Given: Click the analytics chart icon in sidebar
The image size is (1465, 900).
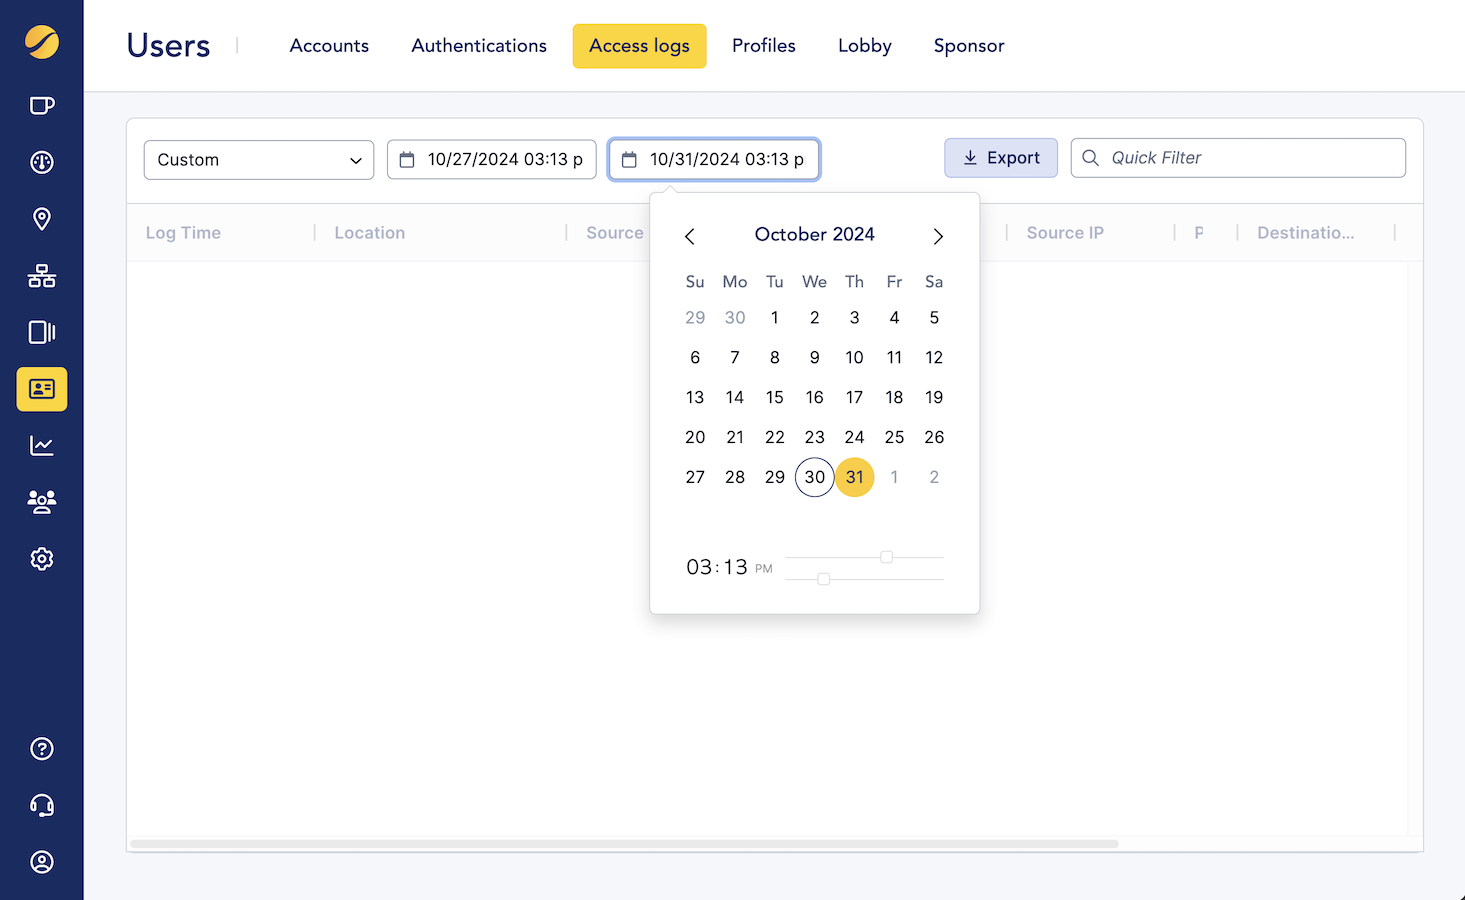Looking at the screenshot, I should [41, 445].
